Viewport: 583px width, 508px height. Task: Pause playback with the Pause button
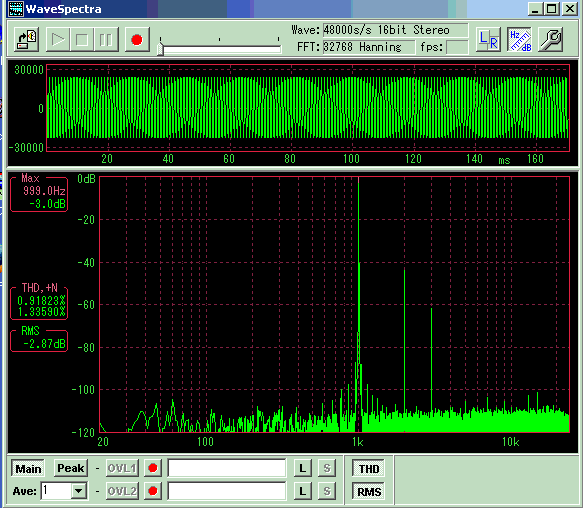[106, 39]
